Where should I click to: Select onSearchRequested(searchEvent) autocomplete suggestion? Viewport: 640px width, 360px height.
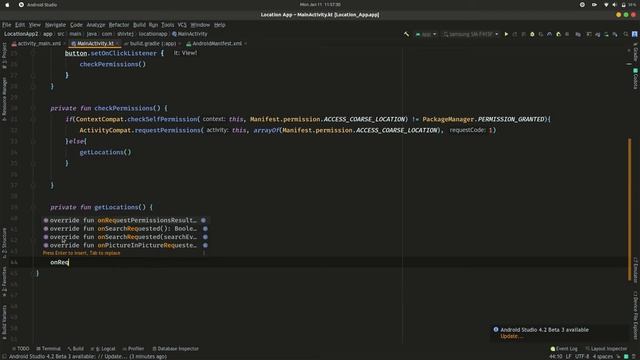pyautogui.click(x=125, y=237)
